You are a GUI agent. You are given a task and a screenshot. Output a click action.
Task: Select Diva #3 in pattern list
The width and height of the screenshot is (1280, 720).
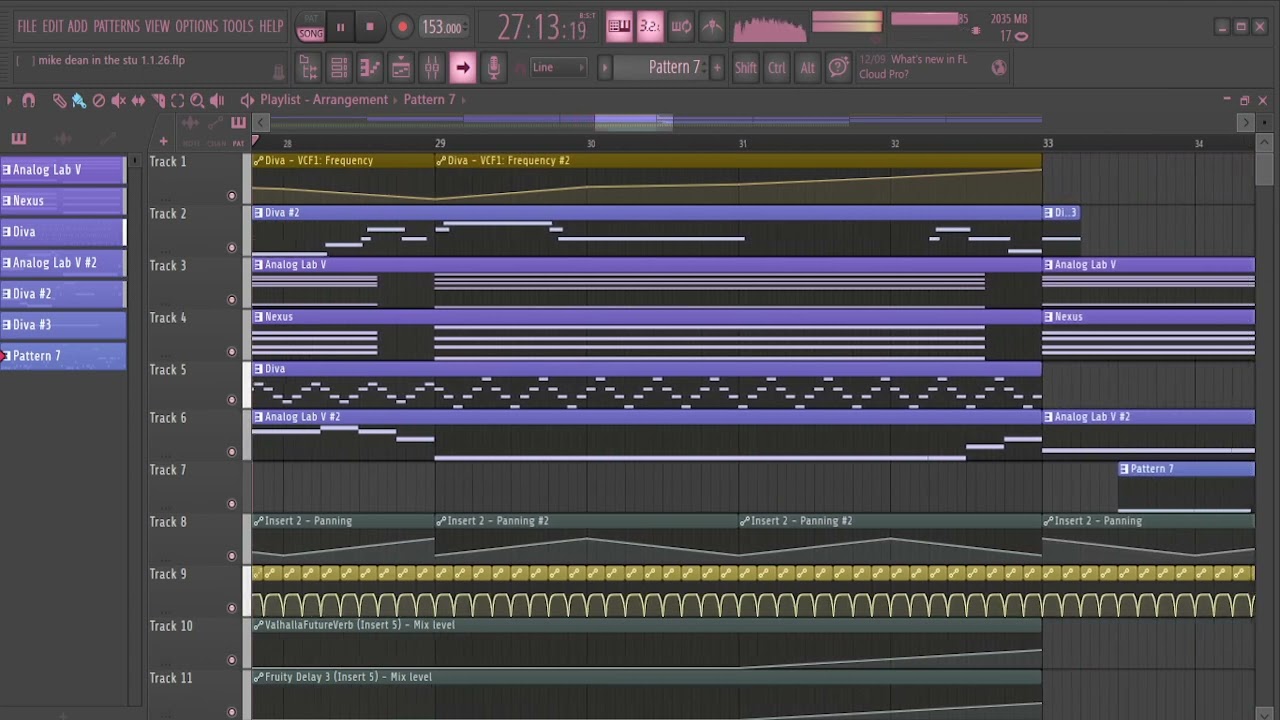pos(63,325)
